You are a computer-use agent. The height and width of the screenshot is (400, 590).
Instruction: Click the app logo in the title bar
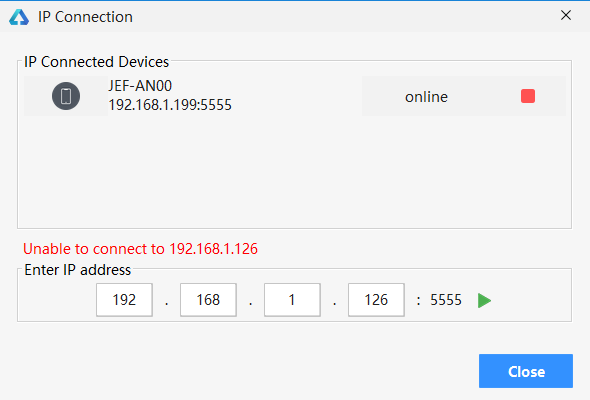(x=19, y=17)
